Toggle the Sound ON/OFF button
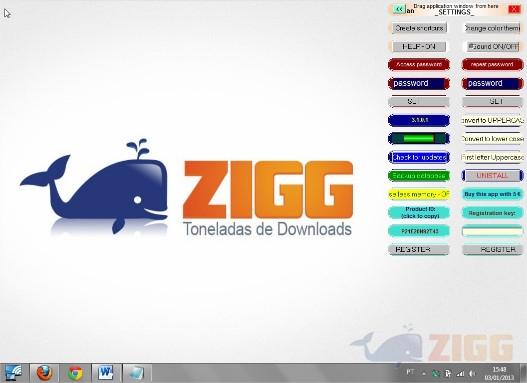This screenshot has width=527, height=383. (x=493, y=46)
